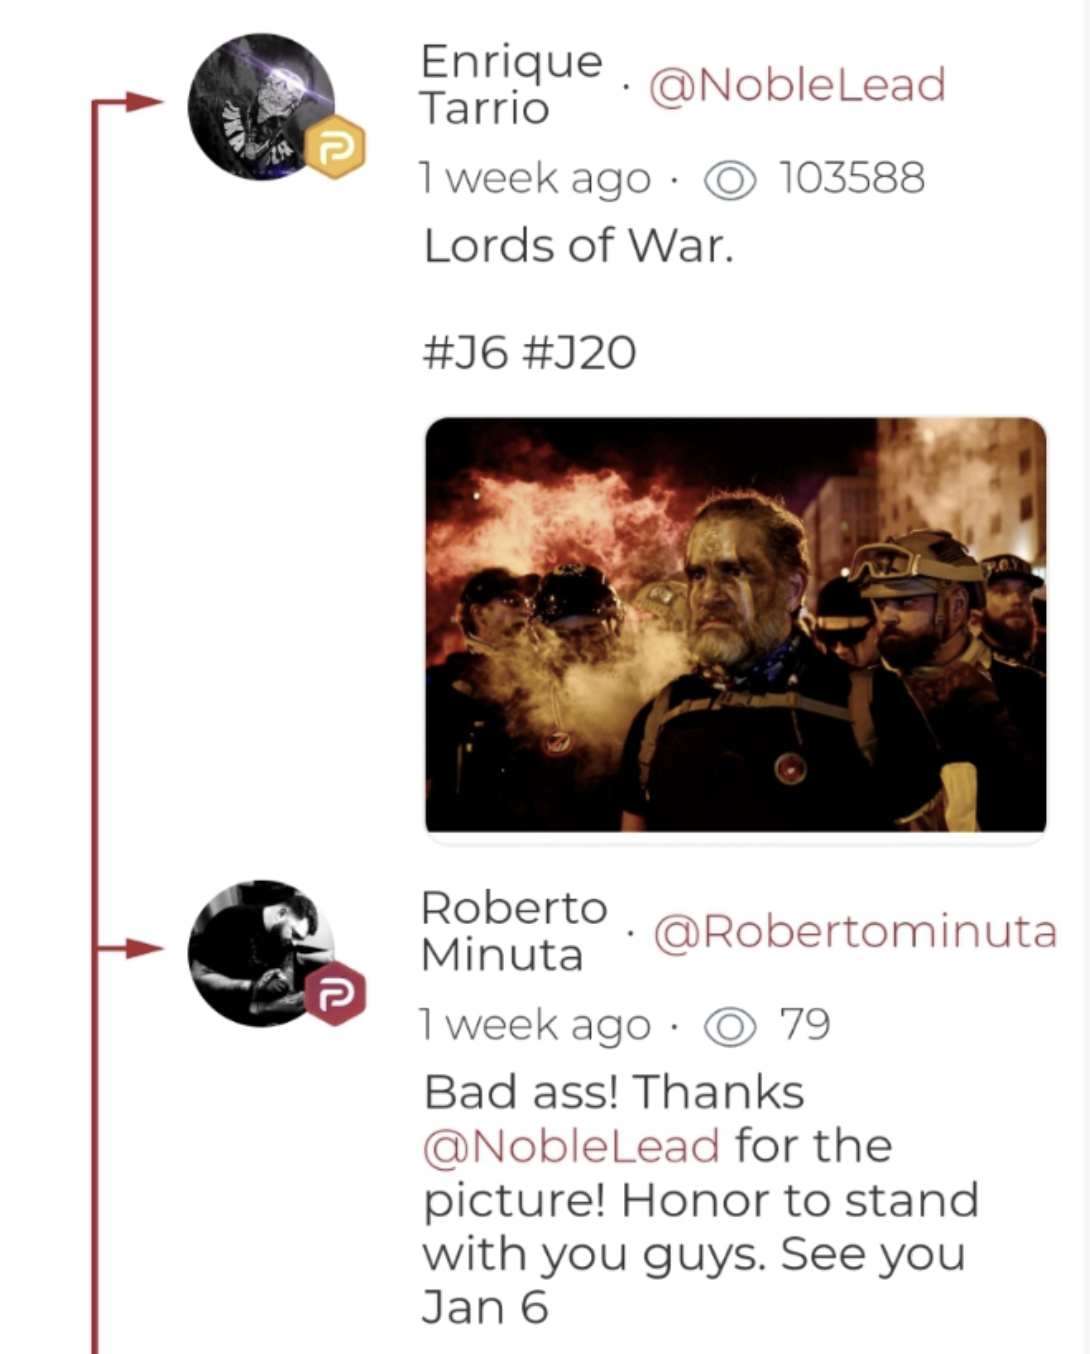This screenshot has width=1090, height=1354.
Task: Click "1 week ago" timestamp on Tarrio's post
Action: tap(535, 180)
